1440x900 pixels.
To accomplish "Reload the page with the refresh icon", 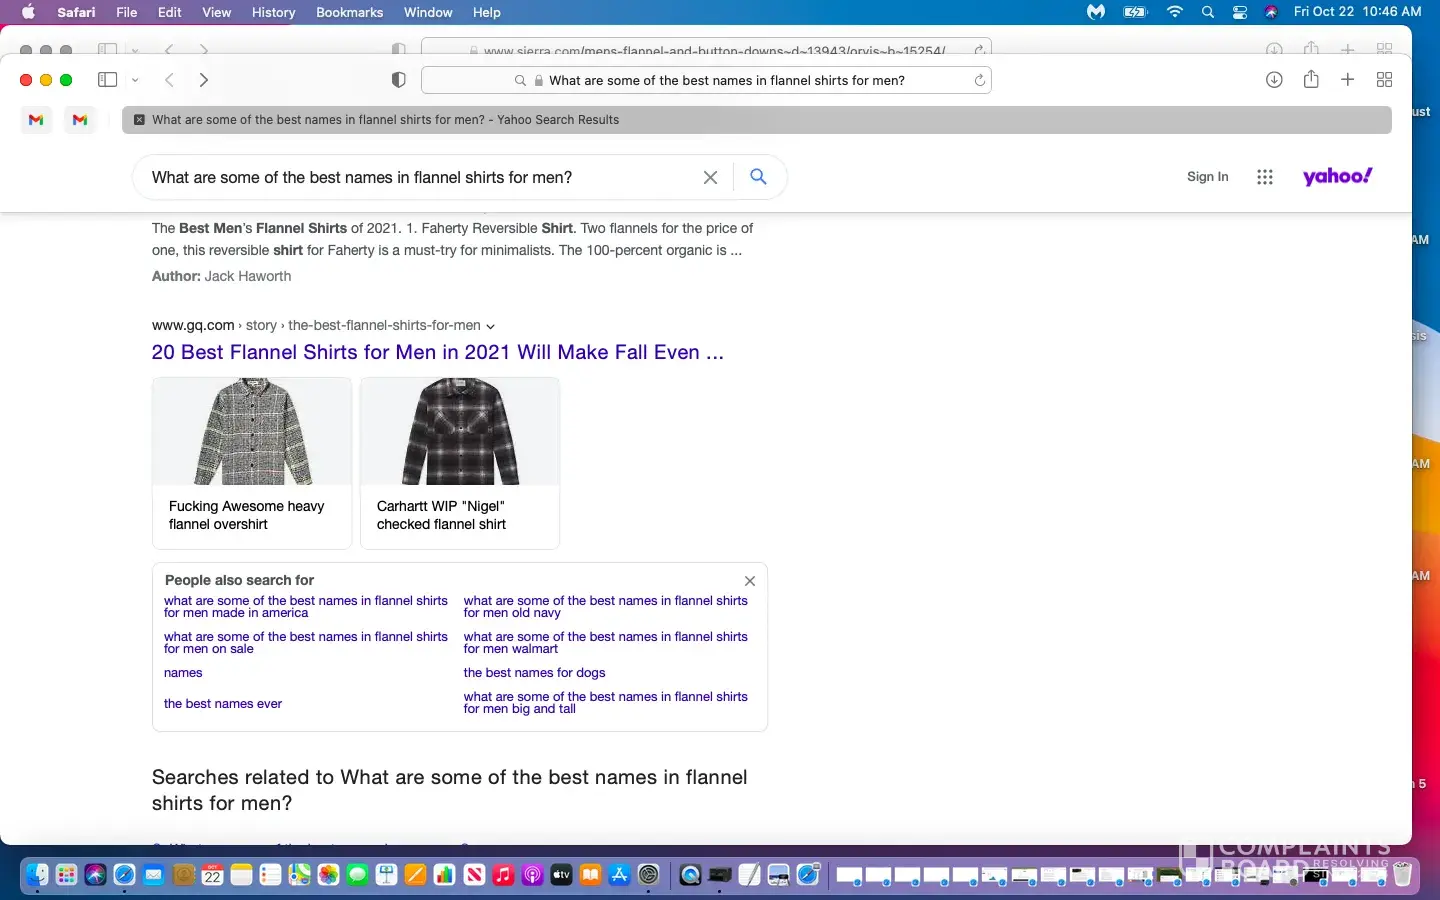I will (x=979, y=80).
